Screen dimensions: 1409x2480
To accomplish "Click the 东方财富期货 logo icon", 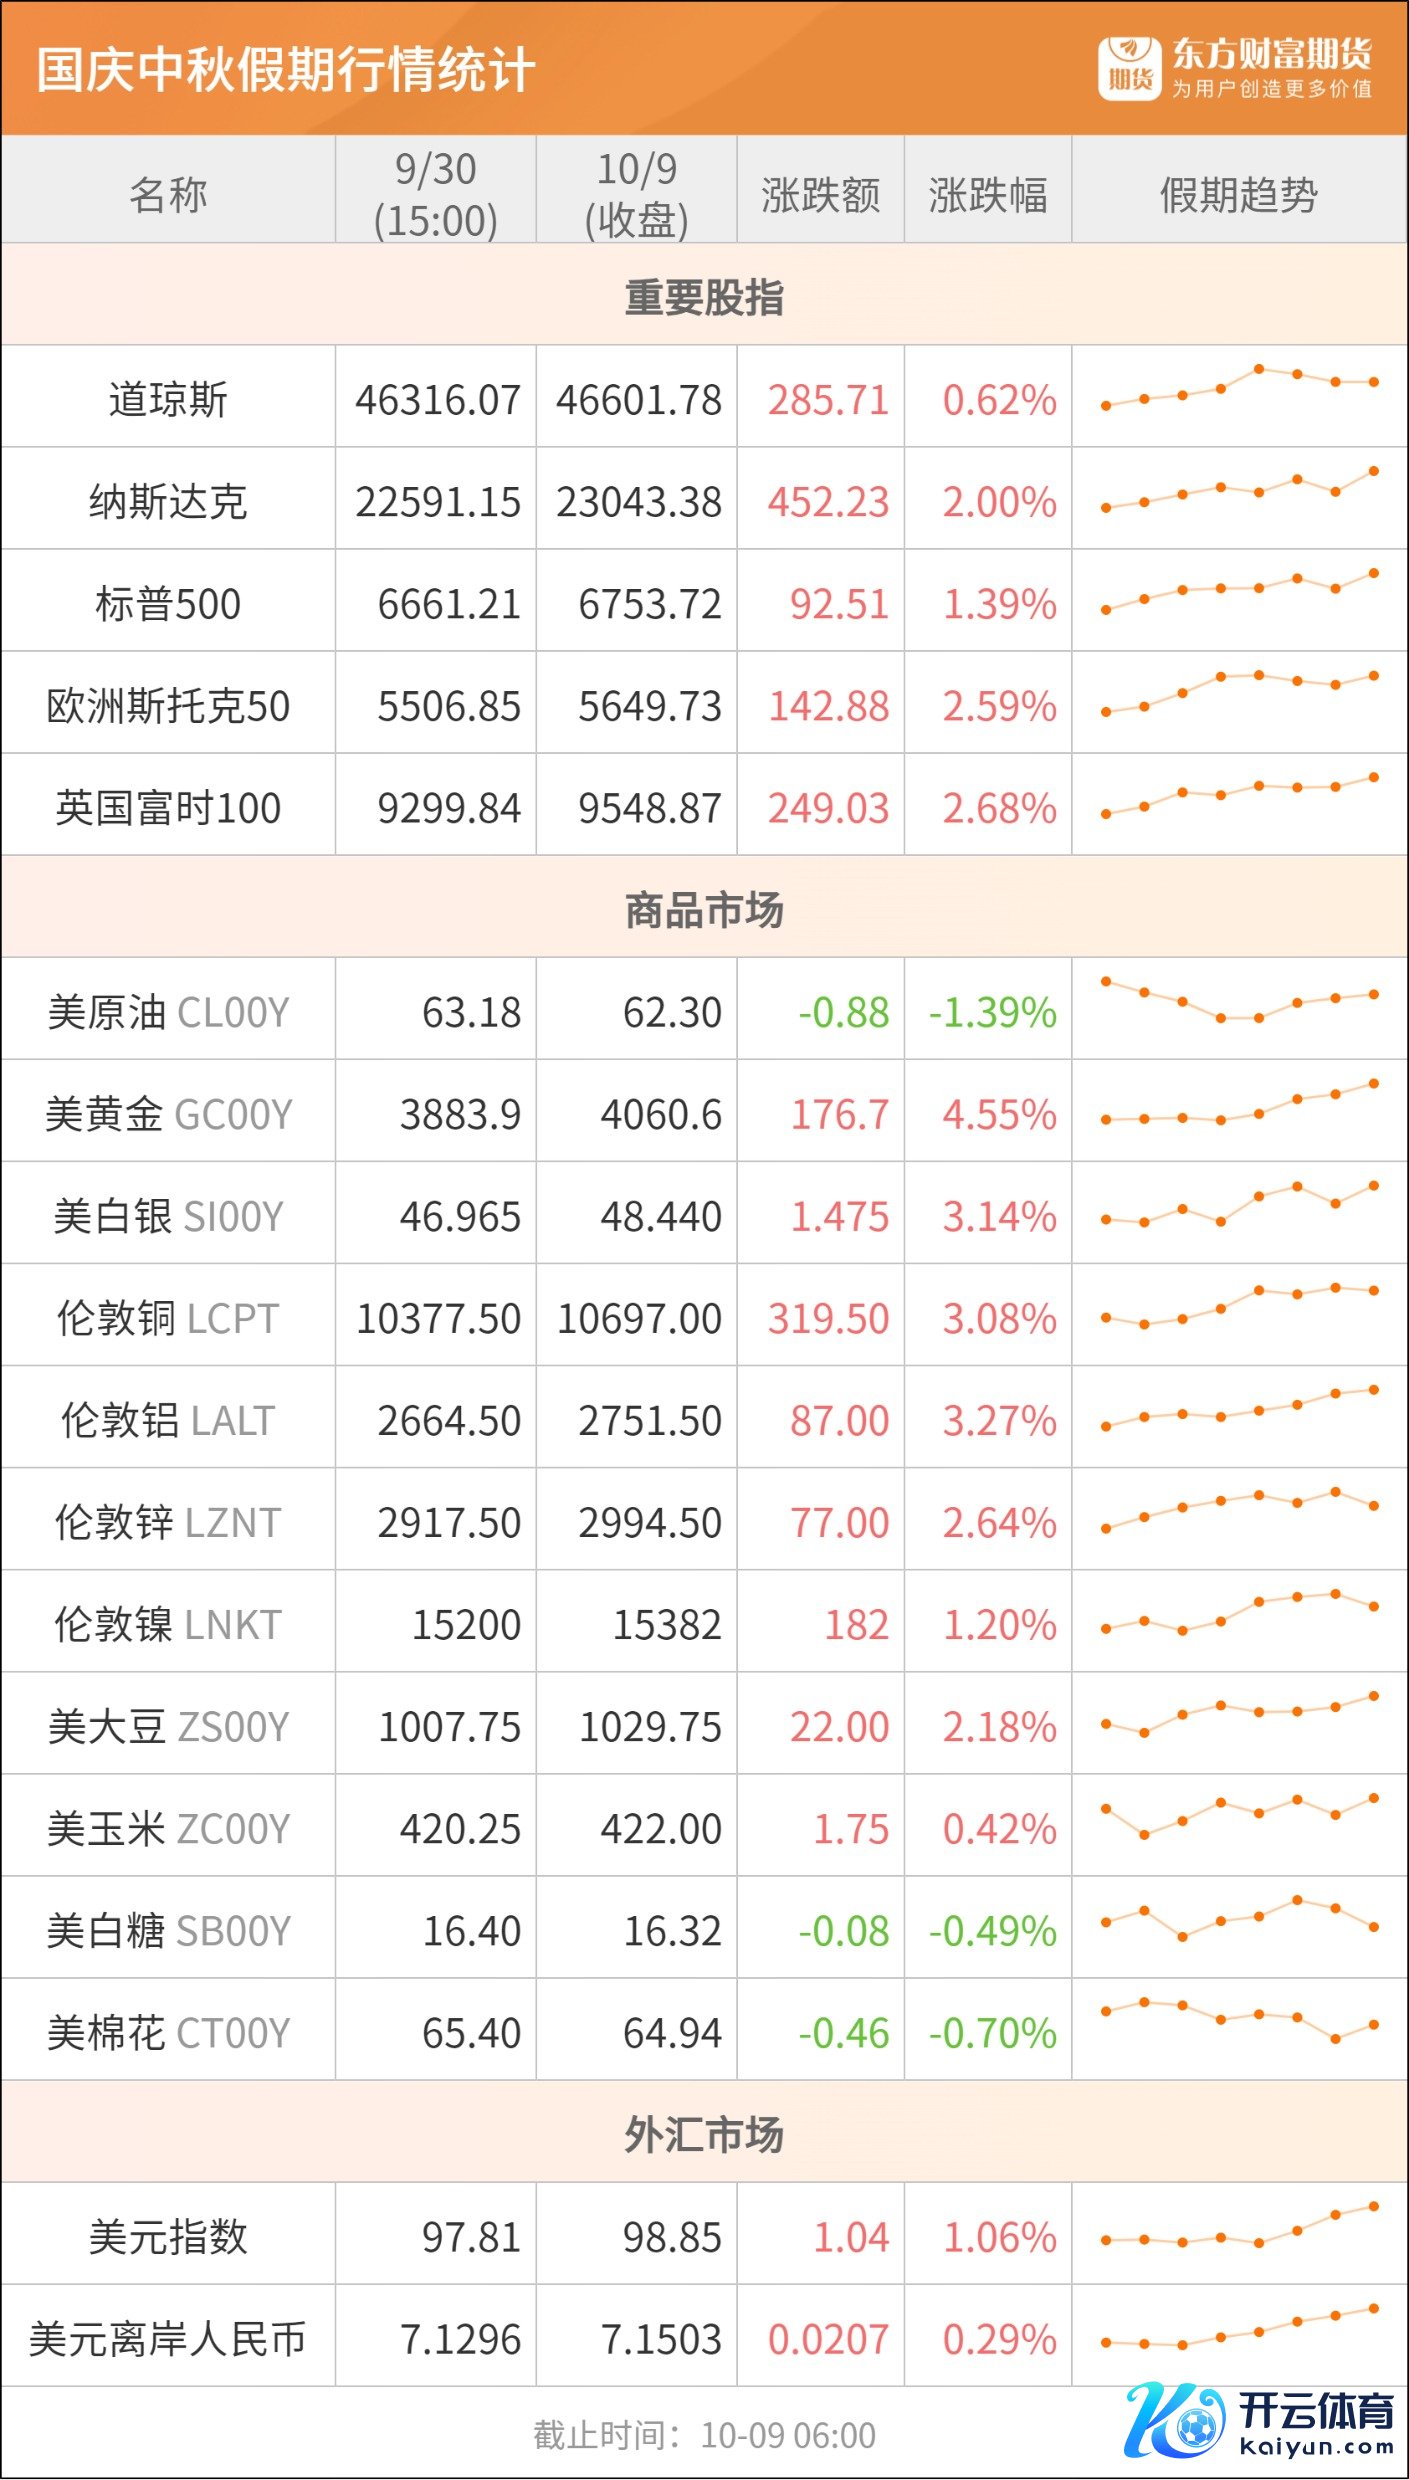I will pos(1128,68).
